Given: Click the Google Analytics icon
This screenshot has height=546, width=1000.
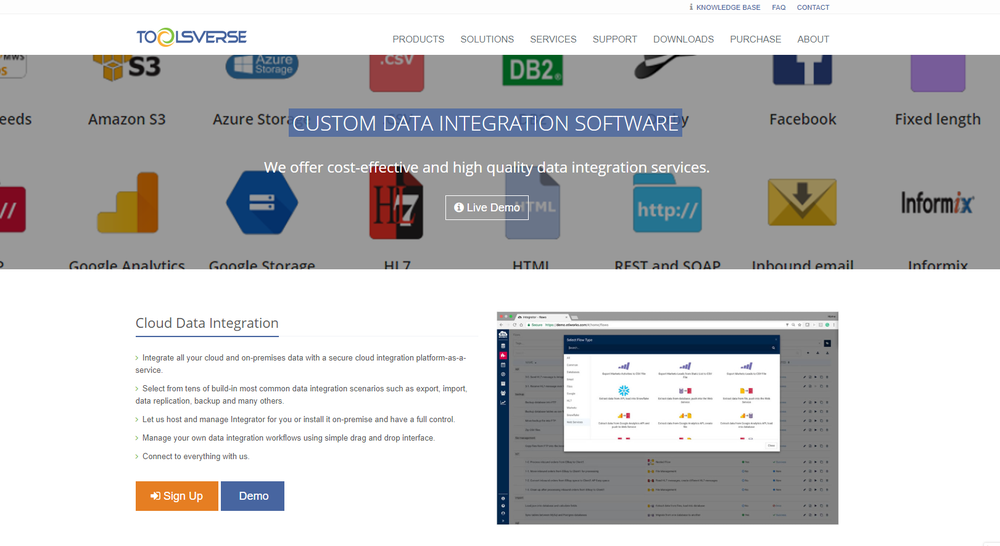Looking at the screenshot, I should [x=128, y=202].
